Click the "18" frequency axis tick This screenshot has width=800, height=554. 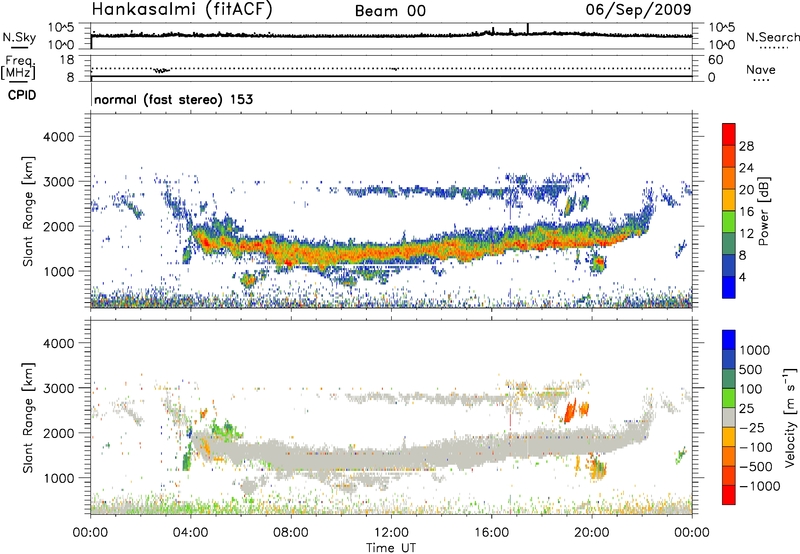(66, 60)
